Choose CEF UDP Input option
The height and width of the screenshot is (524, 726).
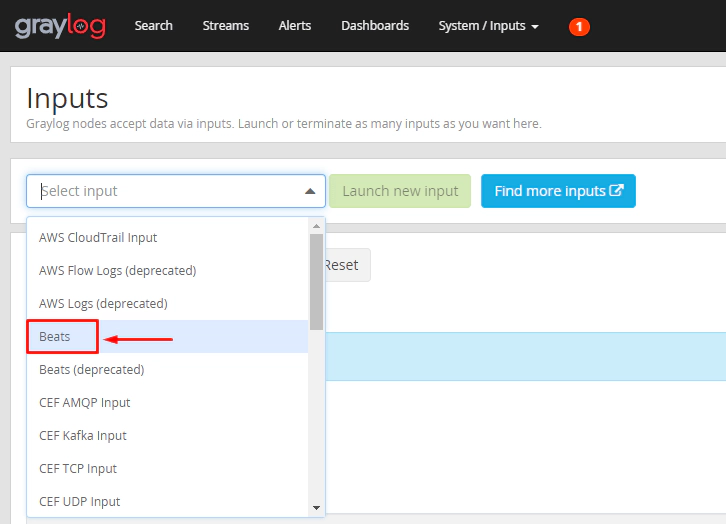82,502
